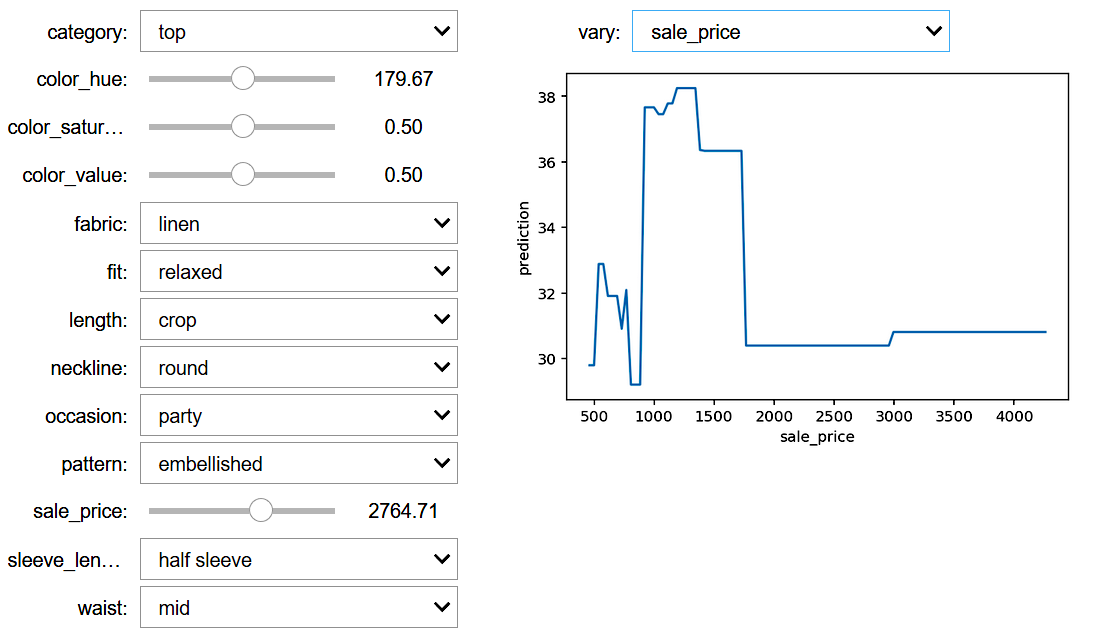
Task: Click the sale_price x-axis label on chart
Action: (817, 437)
